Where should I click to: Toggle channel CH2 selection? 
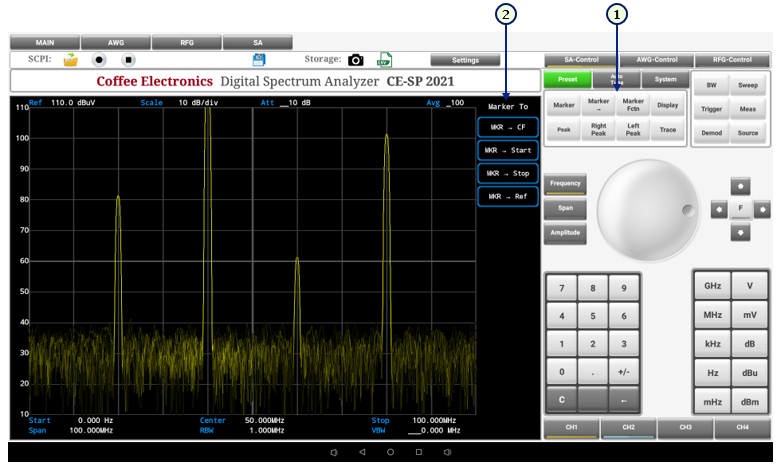coord(628,427)
